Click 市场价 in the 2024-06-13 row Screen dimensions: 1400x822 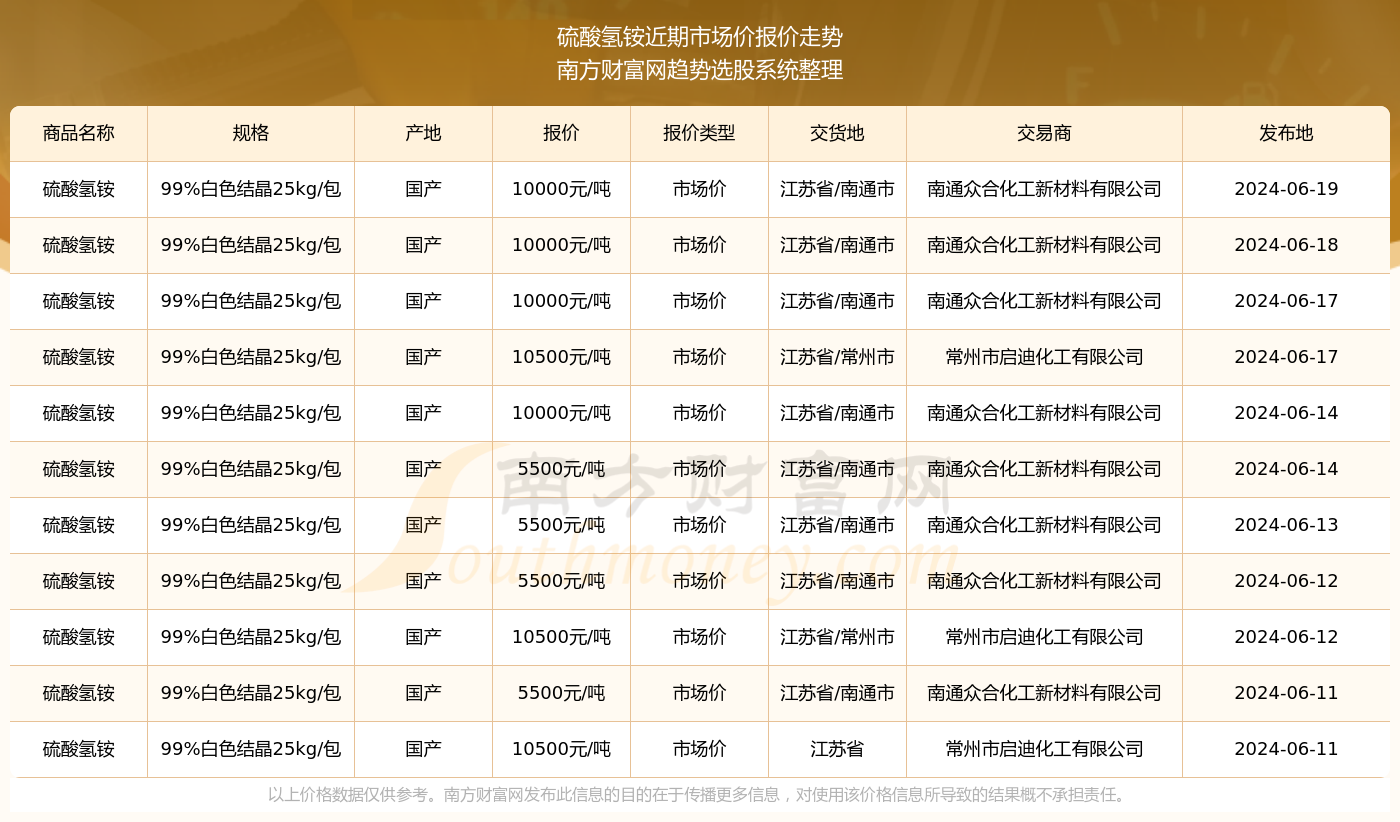[699, 525]
